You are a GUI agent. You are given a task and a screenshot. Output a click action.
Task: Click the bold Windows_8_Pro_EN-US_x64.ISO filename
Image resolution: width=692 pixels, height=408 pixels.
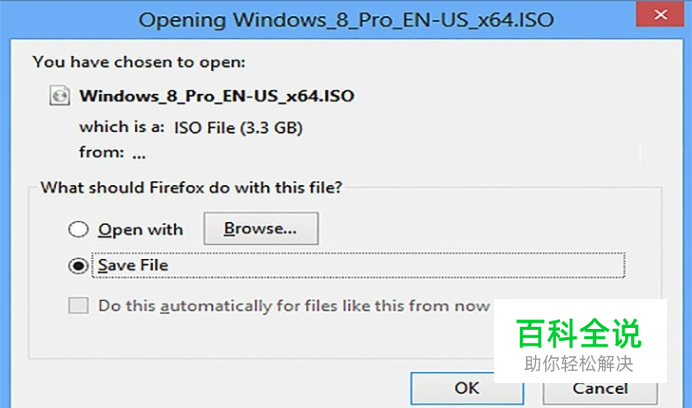pos(217,96)
